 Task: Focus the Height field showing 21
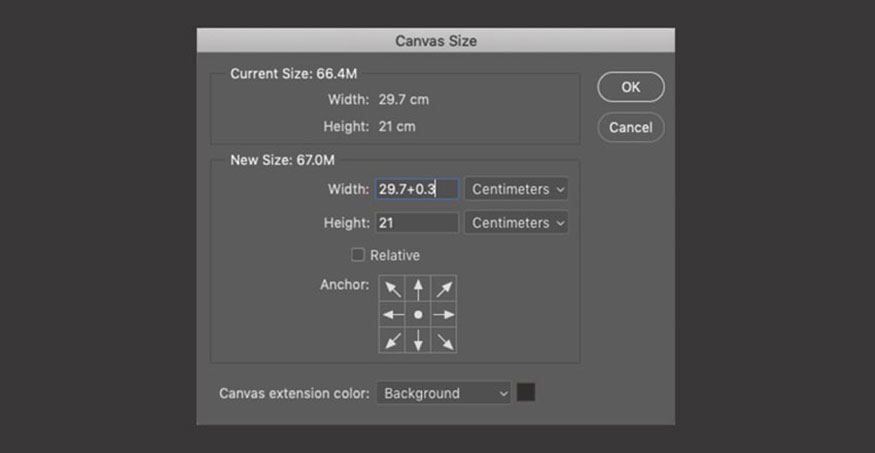click(417, 223)
